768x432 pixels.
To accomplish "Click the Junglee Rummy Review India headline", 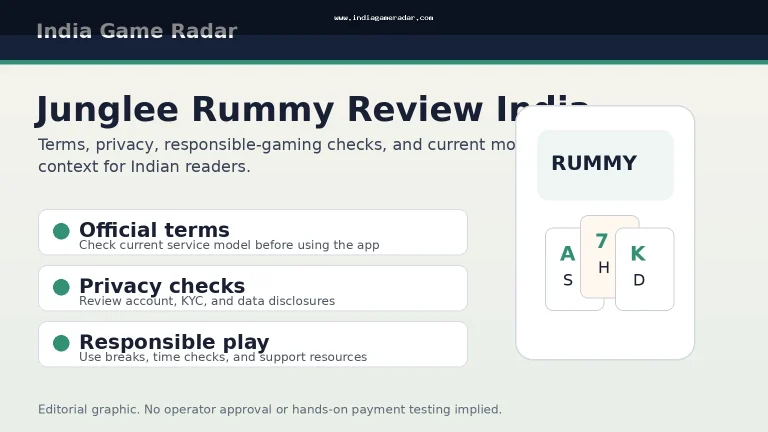I will click(x=312, y=110).
